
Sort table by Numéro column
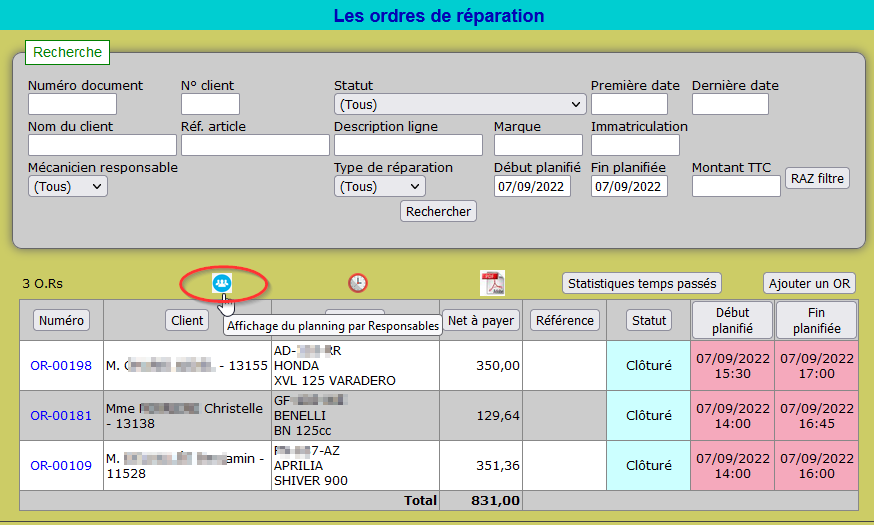pyautogui.click(x=61, y=320)
